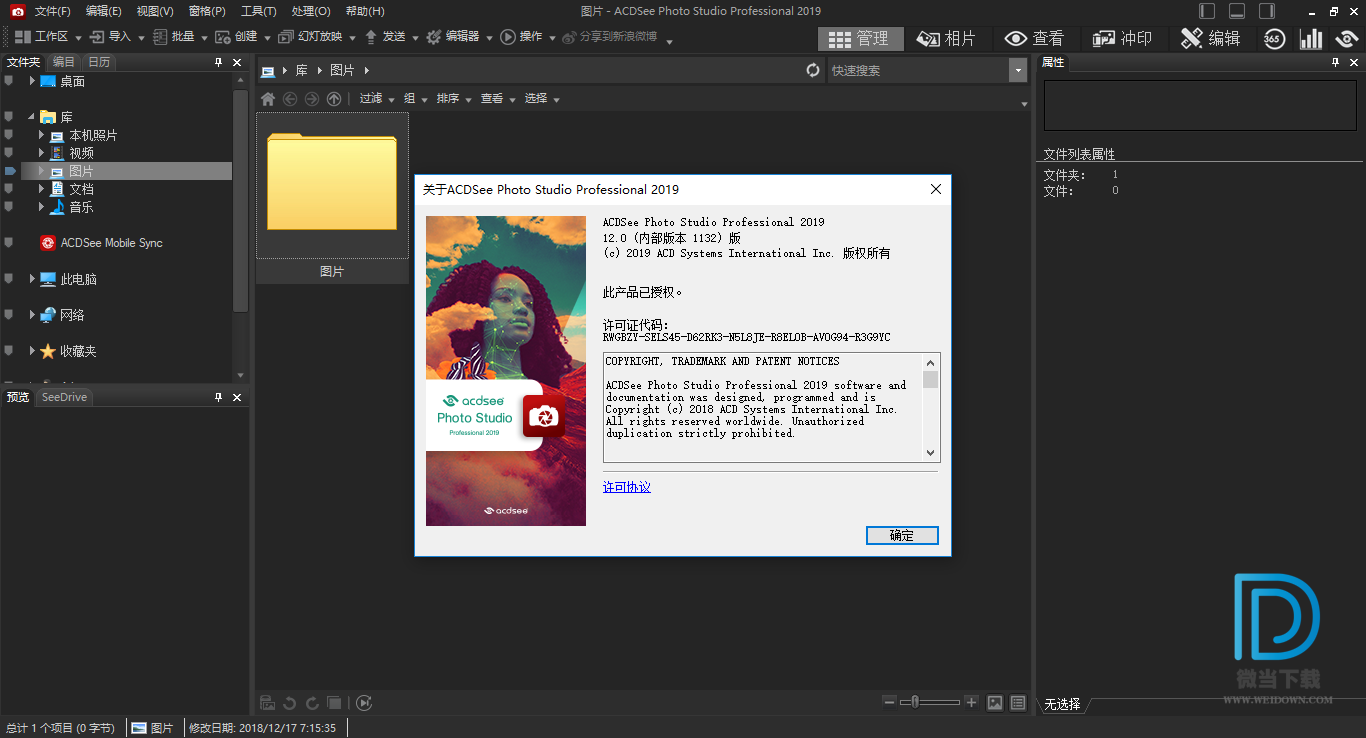Go up one folder with the up-arrow icon
Viewport: 1366px width, 738px height.
[334, 98]
